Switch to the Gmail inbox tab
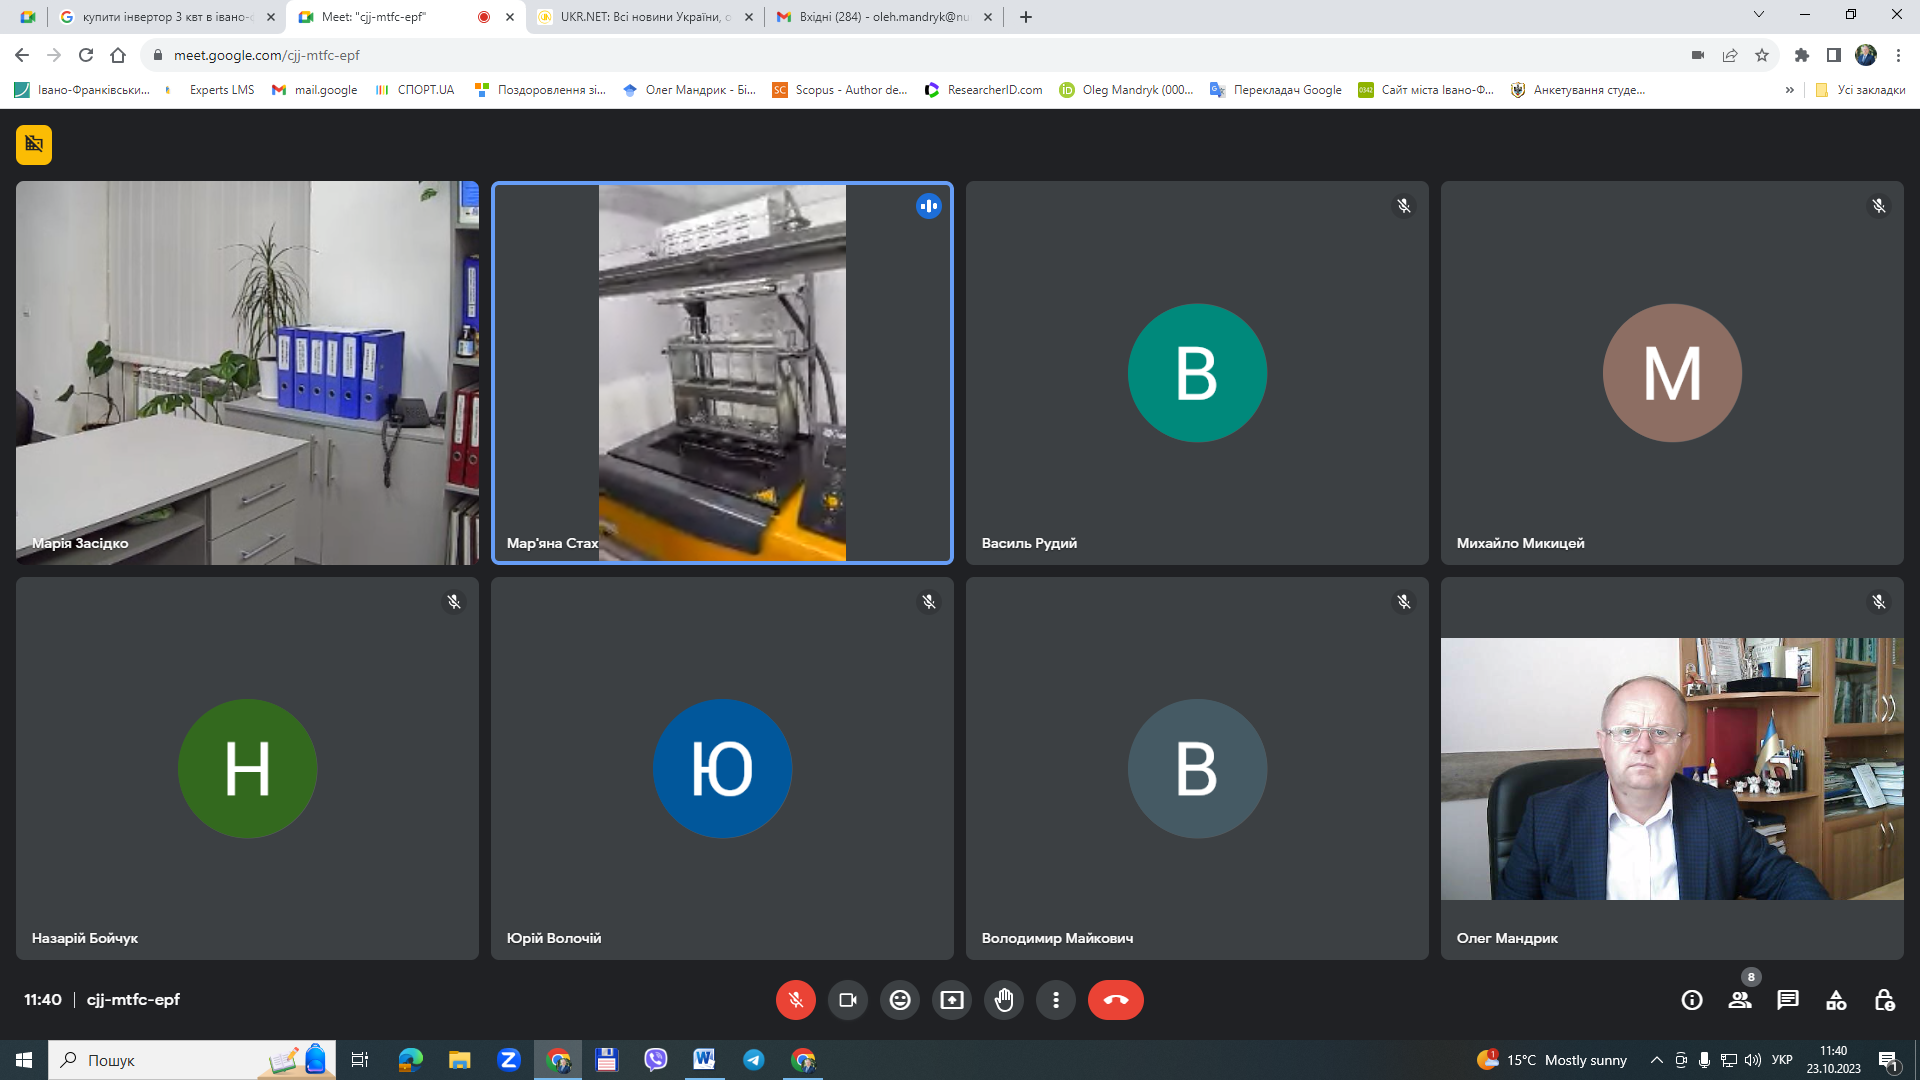Image resolution: width=1920 pixels, height=1080 pixels. pyautogui.click(x=882, y=17)
